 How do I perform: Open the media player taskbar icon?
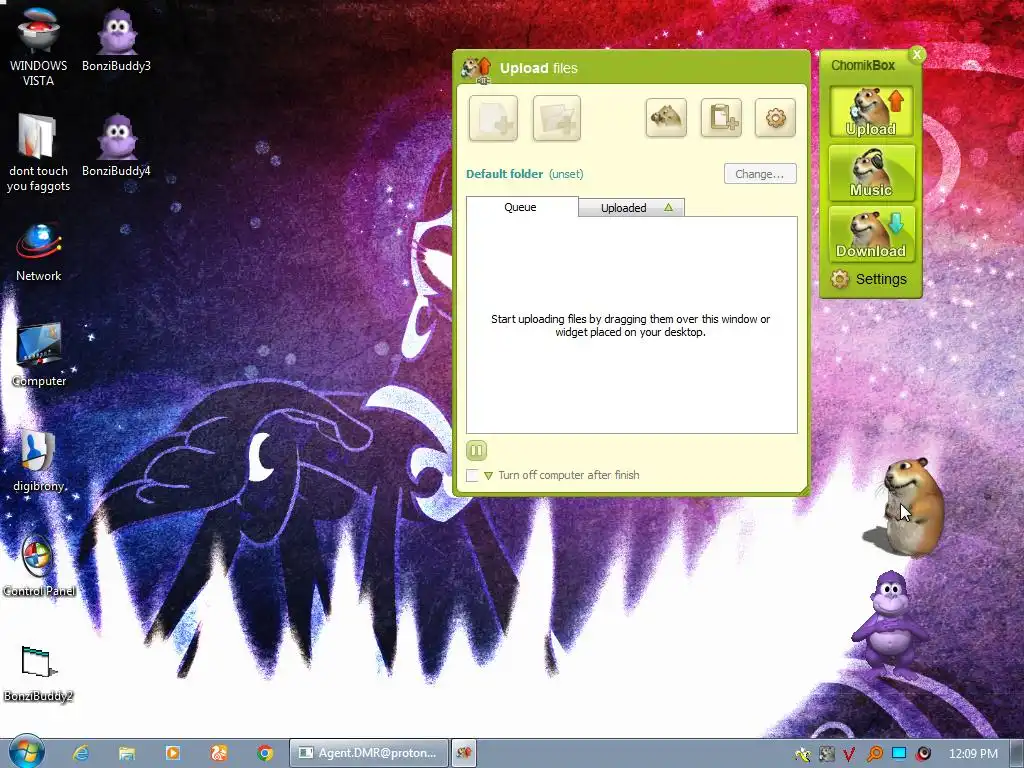(173, 753)
